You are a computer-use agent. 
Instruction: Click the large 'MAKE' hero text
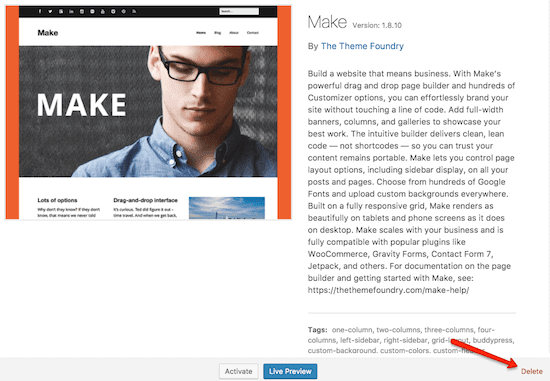(81, 105)
